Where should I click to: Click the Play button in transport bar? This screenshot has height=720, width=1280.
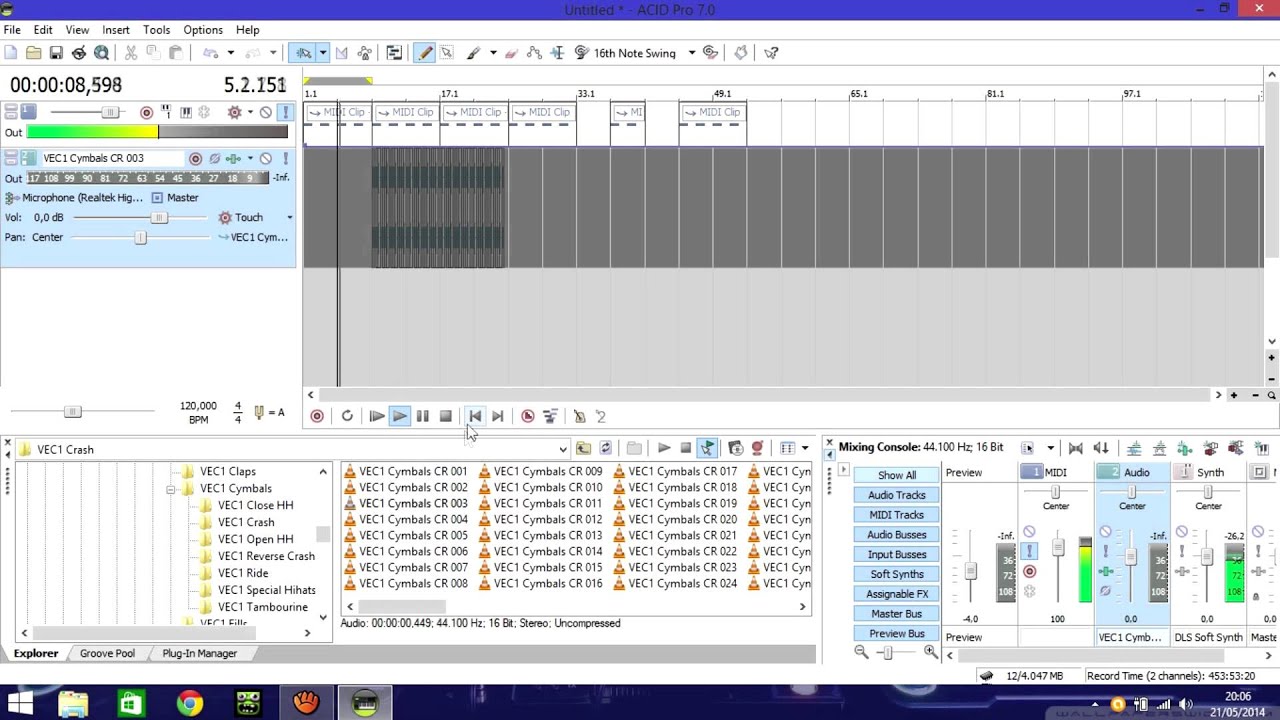(x=399, y=416)
